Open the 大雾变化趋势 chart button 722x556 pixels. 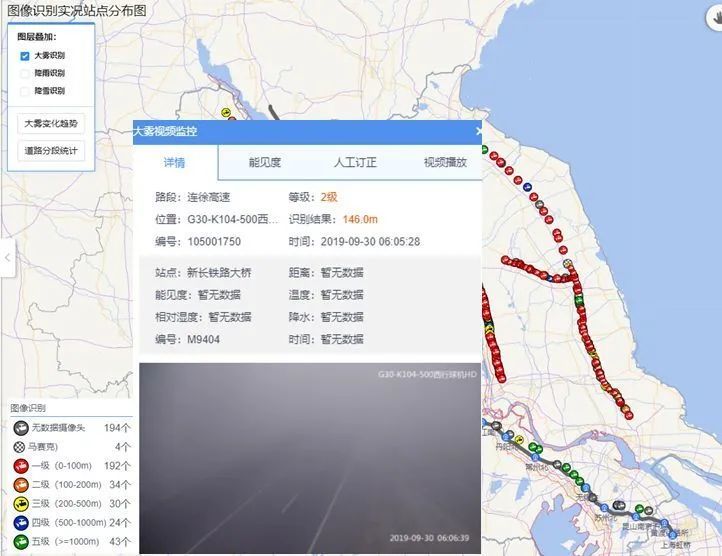coord(51,123)
